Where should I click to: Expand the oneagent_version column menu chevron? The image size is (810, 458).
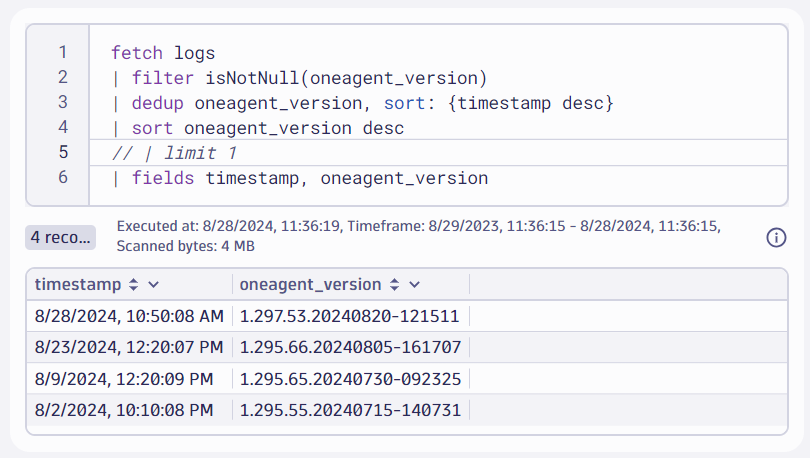click(x=415, y=284)
